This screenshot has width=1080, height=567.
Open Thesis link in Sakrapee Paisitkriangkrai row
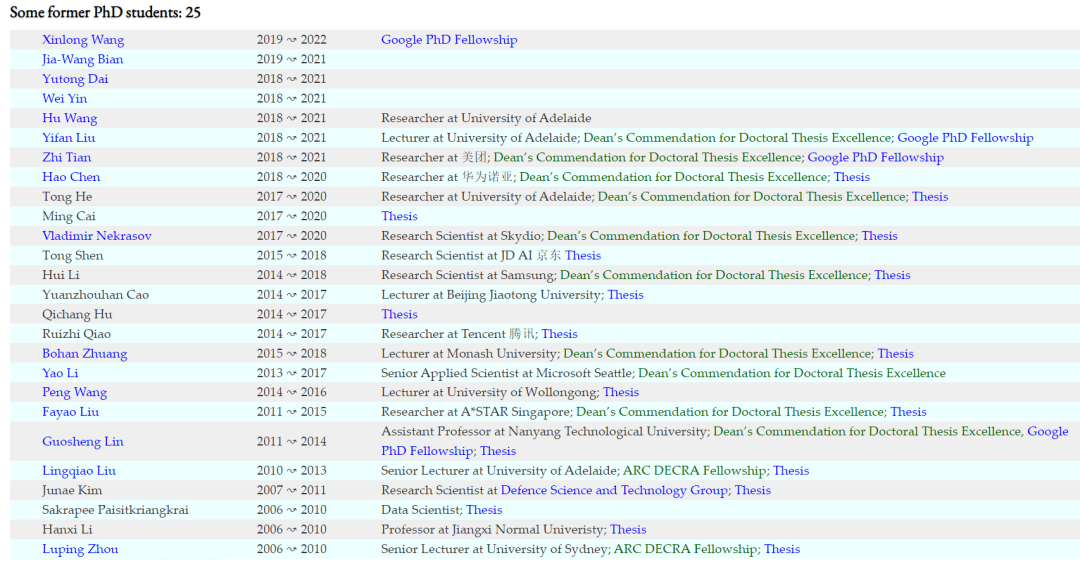pos(484,511)
